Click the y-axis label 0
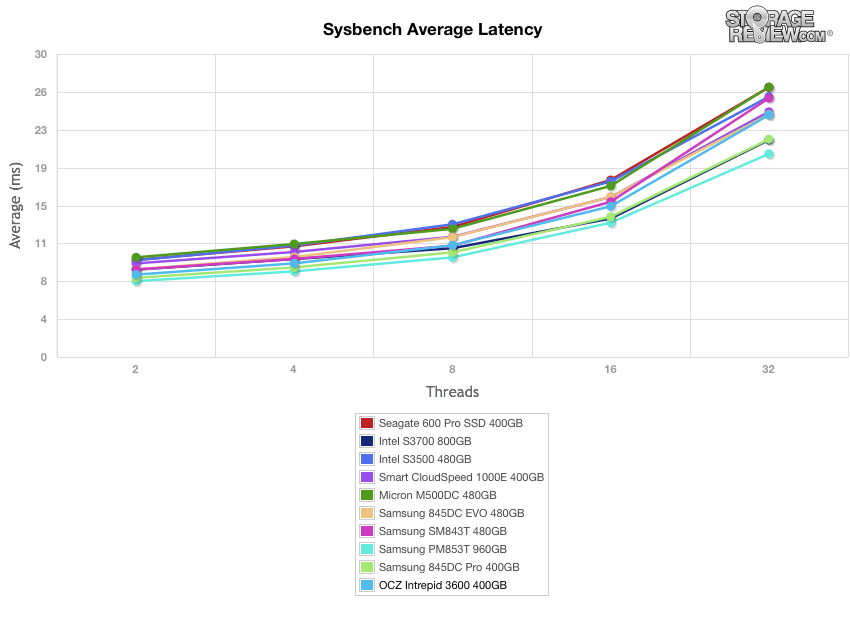The height and width of the screenshot is (625, 850). 43,357
